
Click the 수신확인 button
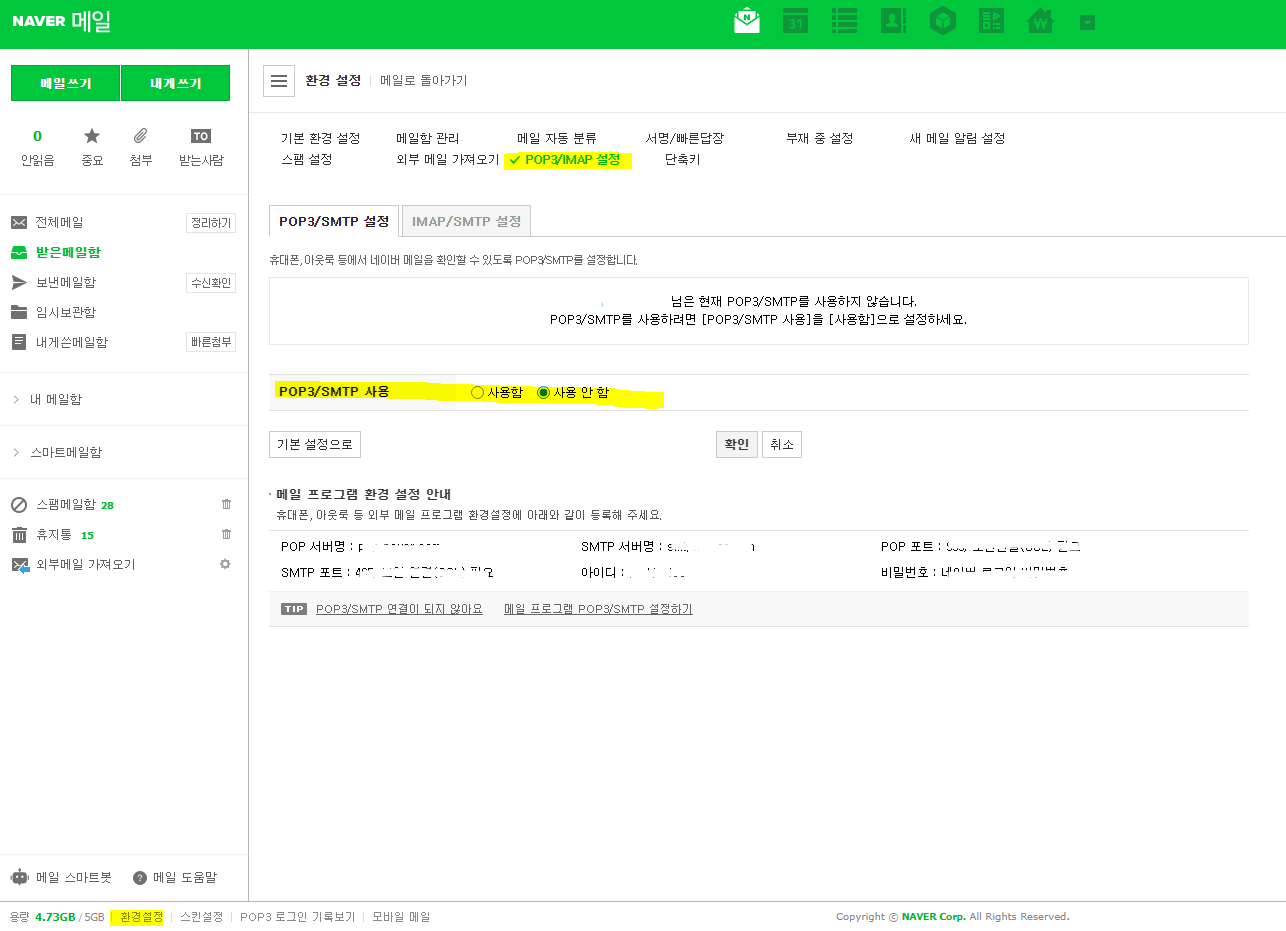tap(211, 282)
